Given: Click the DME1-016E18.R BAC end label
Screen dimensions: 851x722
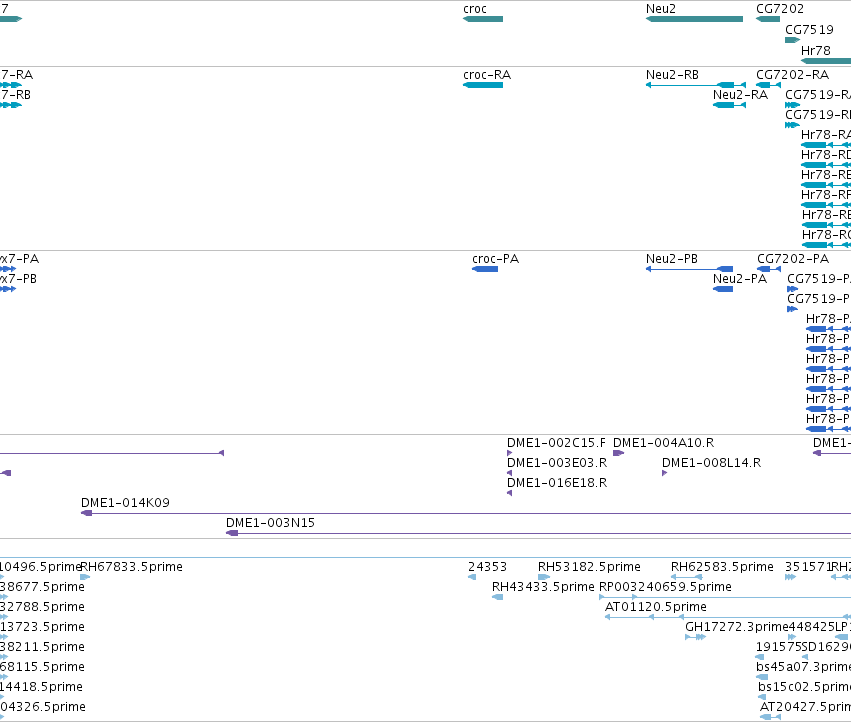Looking at the screenshot, I should [x=557, y=483].
